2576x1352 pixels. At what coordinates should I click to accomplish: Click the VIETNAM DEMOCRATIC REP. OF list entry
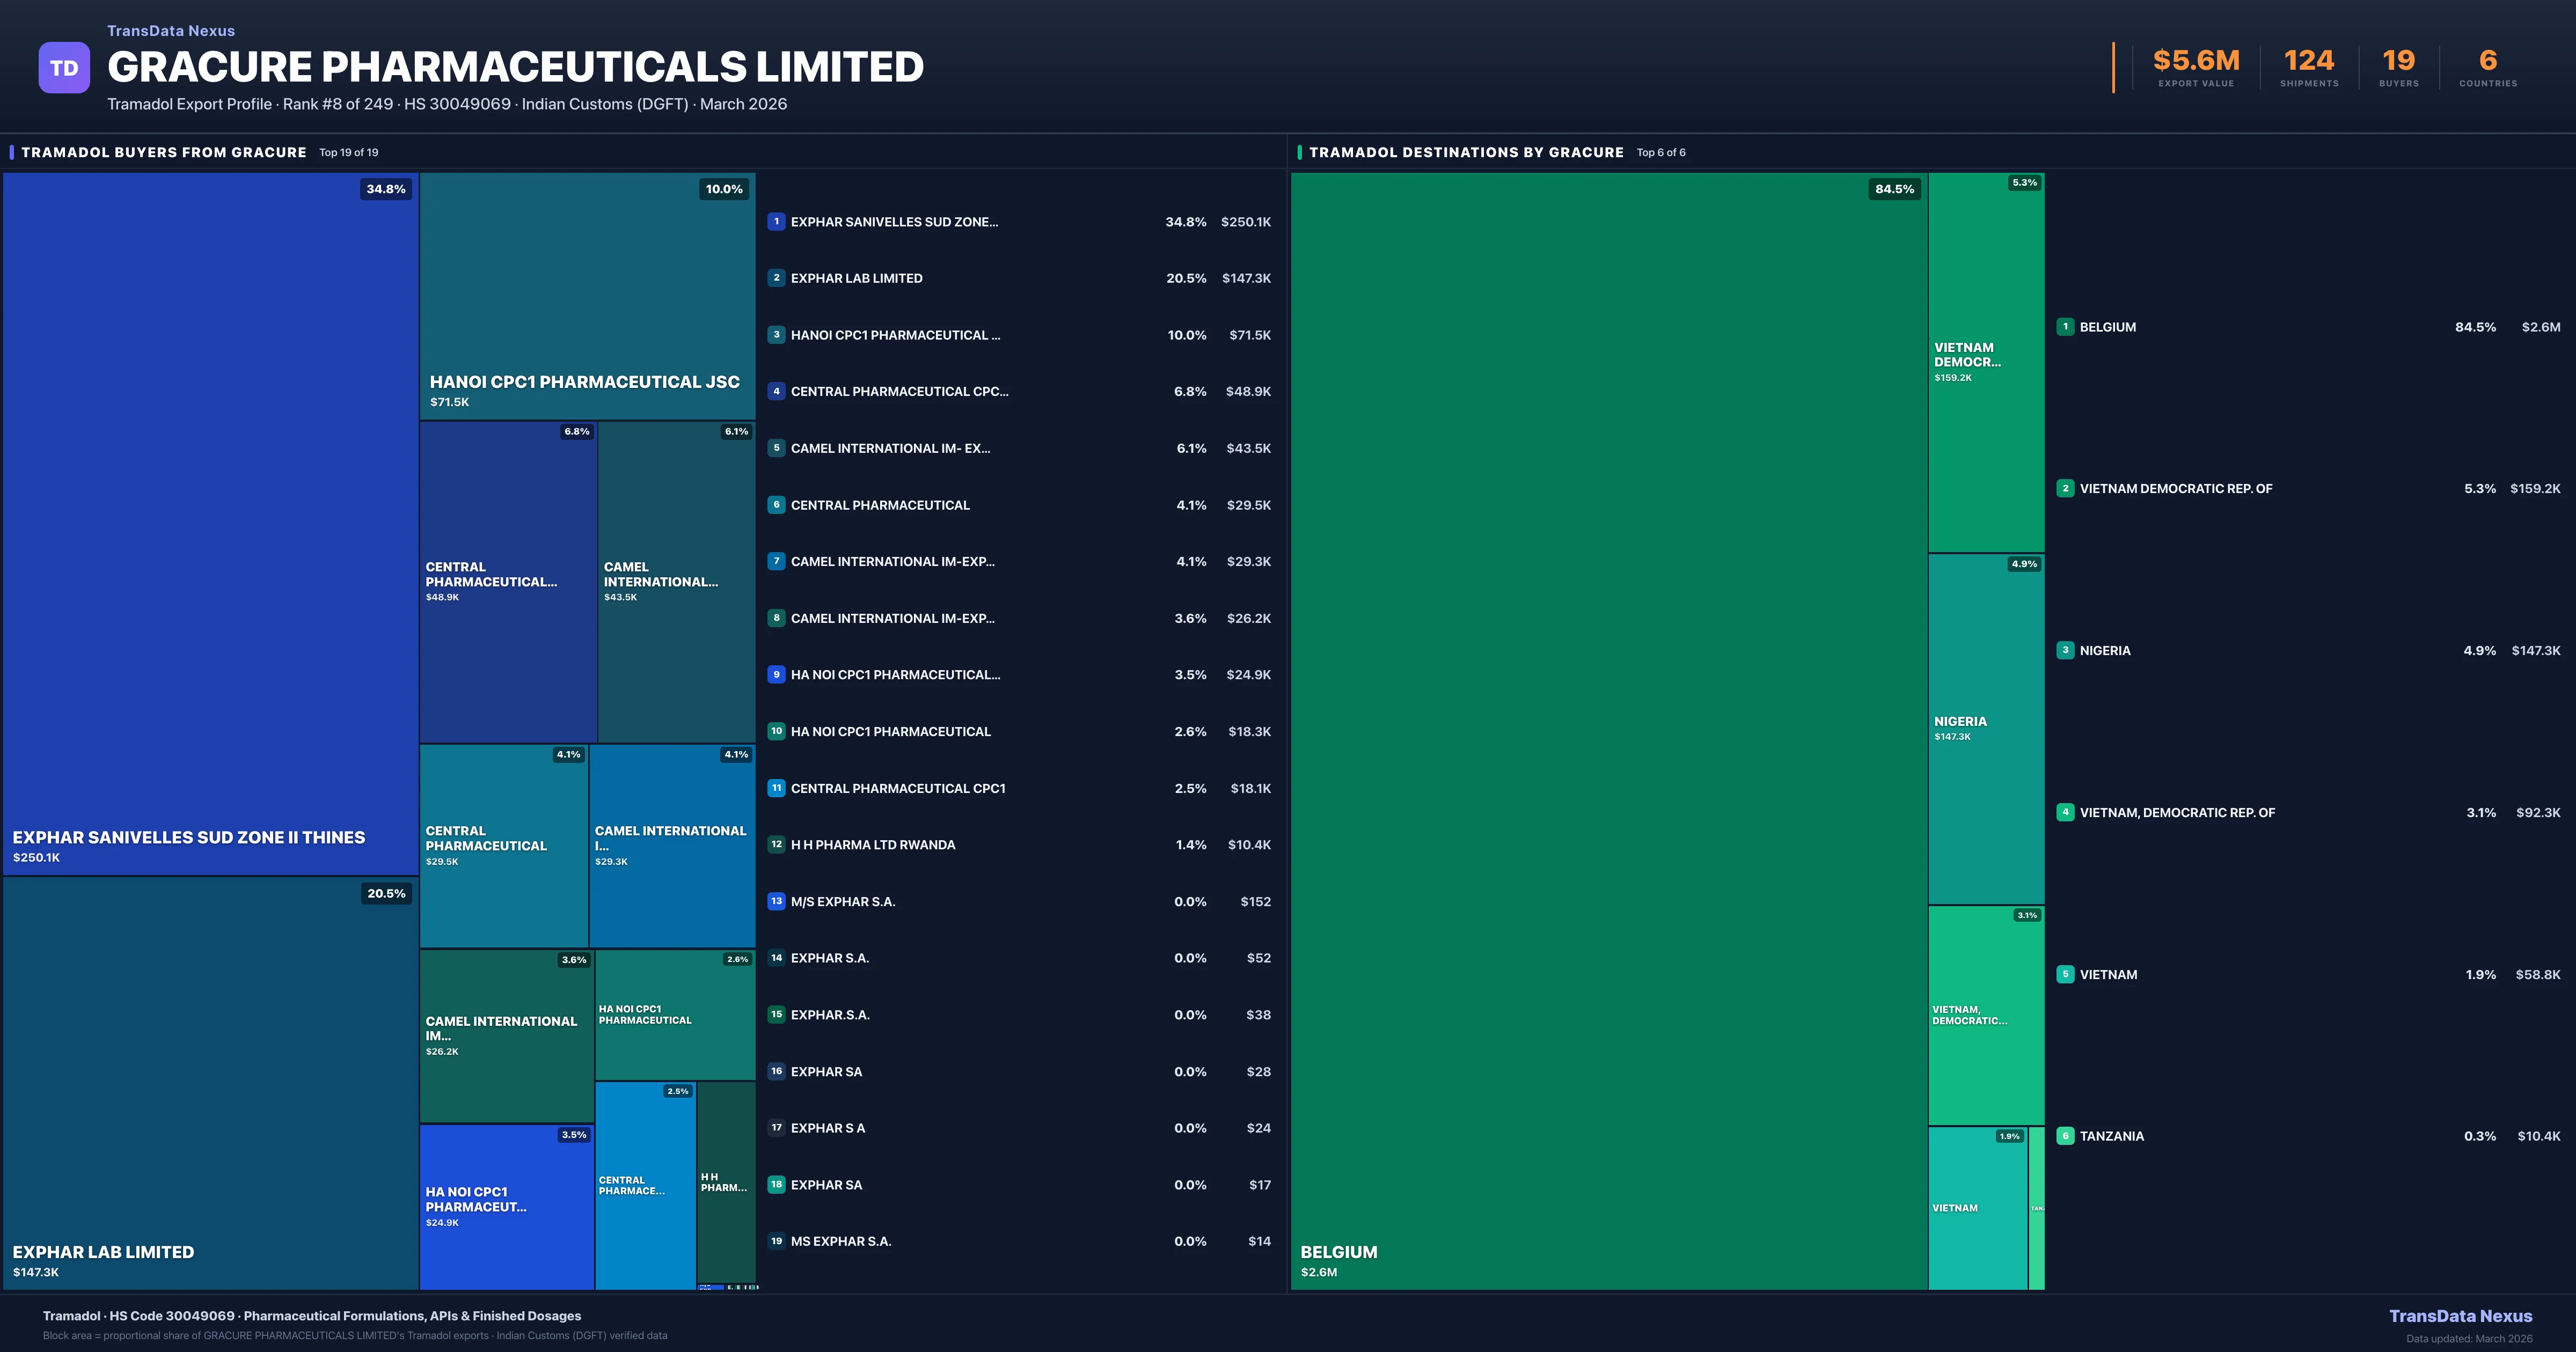[2176, 489]
